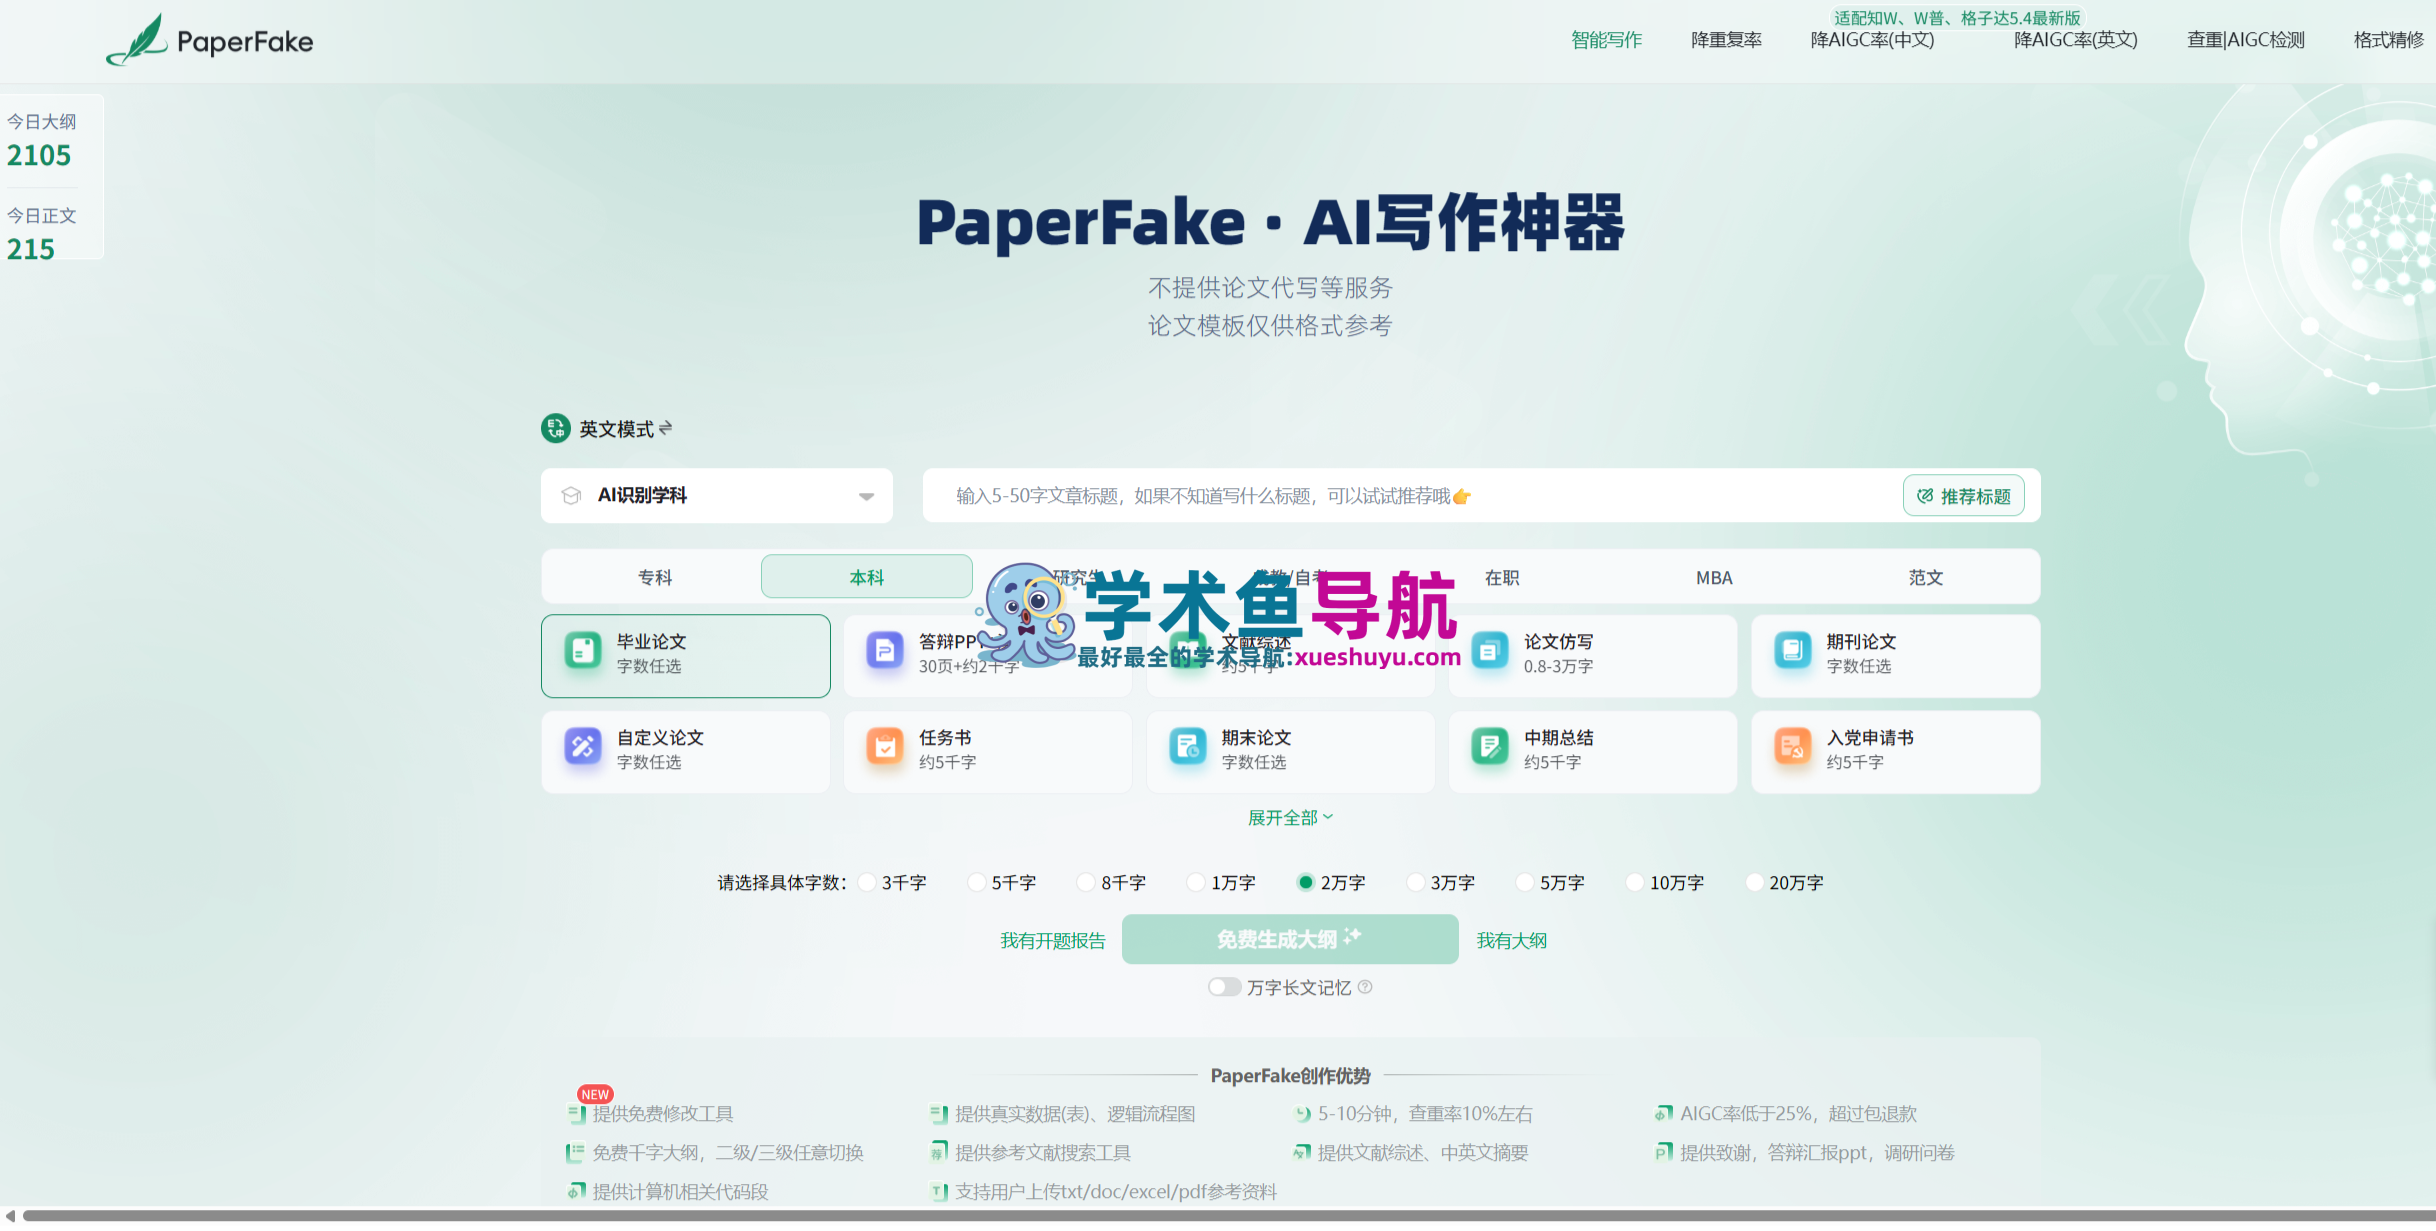Click the 自定义论文 card icon

[x=582, y=747]
